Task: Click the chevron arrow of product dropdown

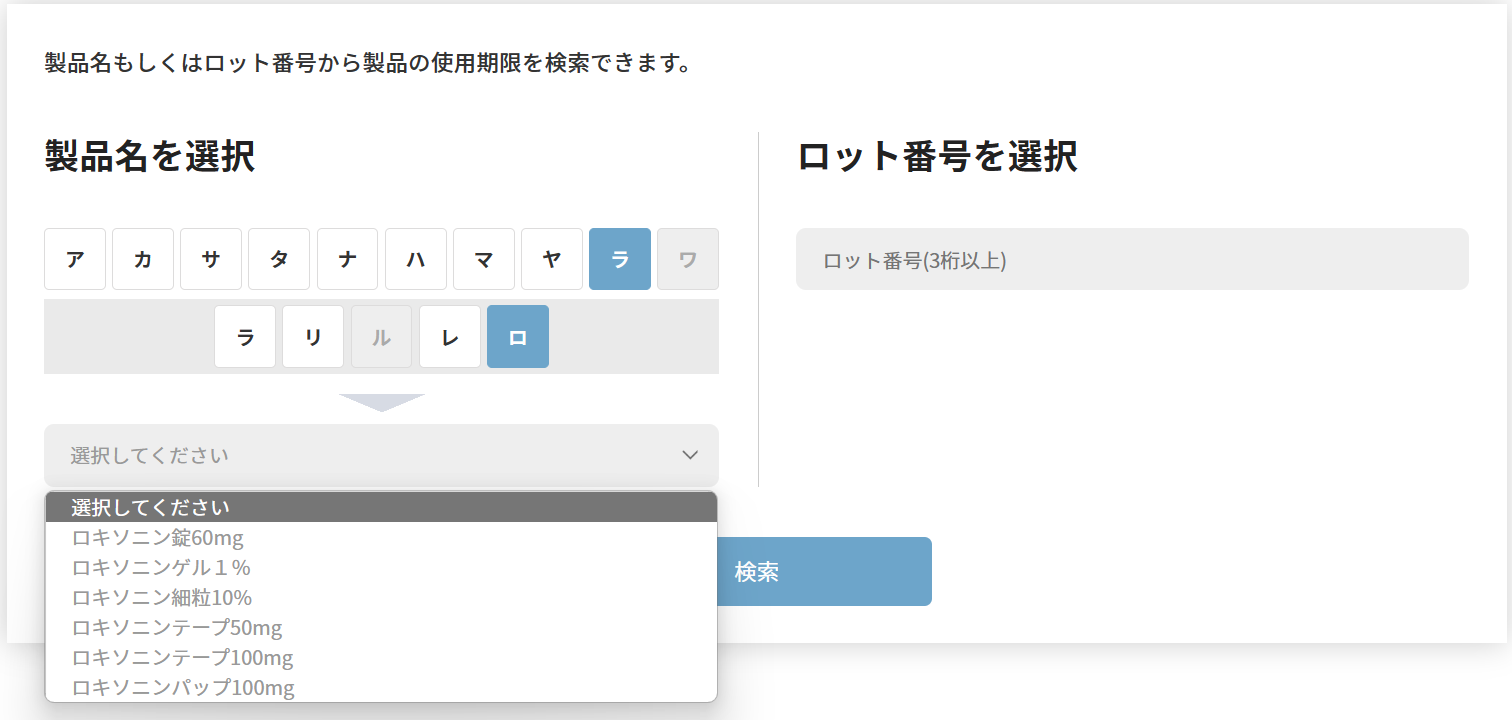Action: pos(690,455)
